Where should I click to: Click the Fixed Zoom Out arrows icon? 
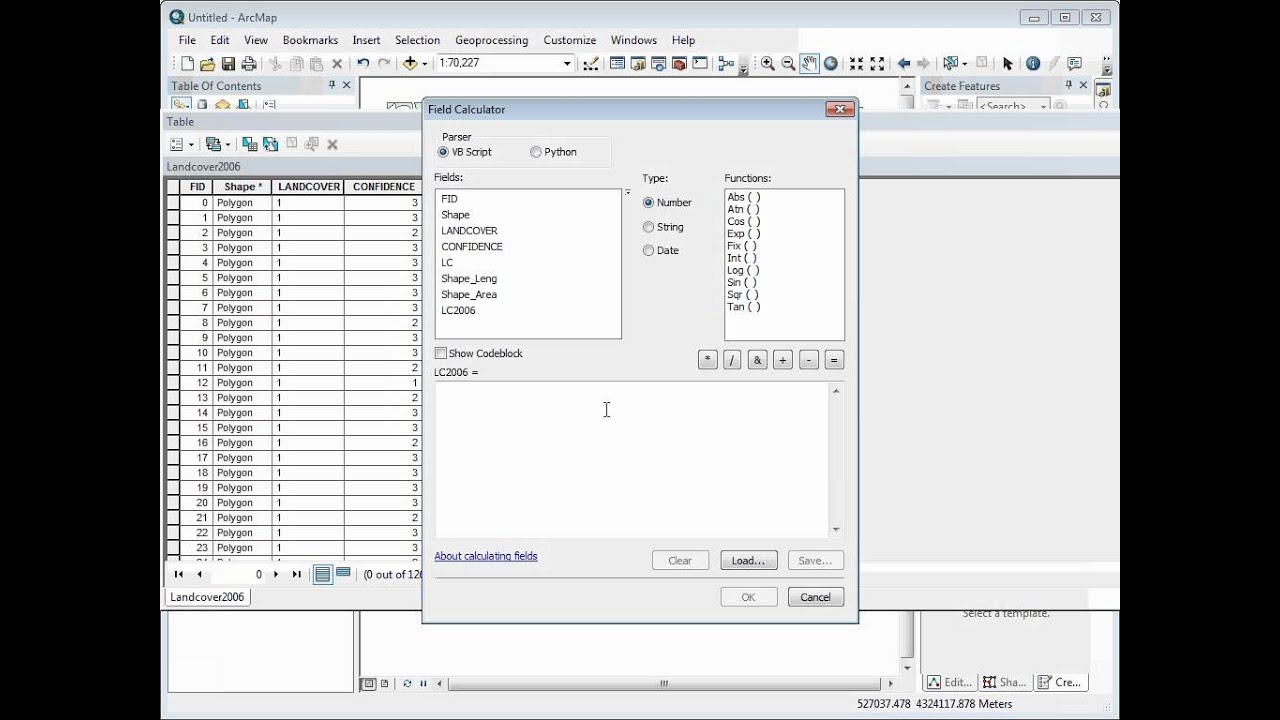point(877,64)
